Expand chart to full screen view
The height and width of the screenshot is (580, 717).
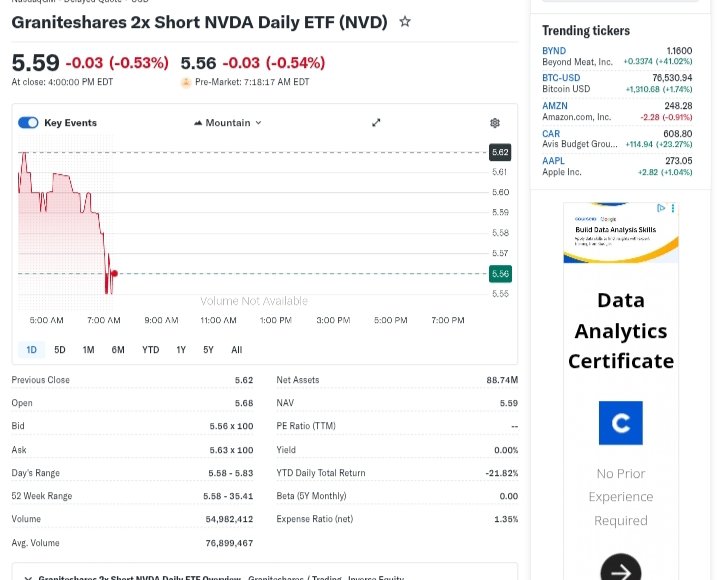(x=376, y=123)
